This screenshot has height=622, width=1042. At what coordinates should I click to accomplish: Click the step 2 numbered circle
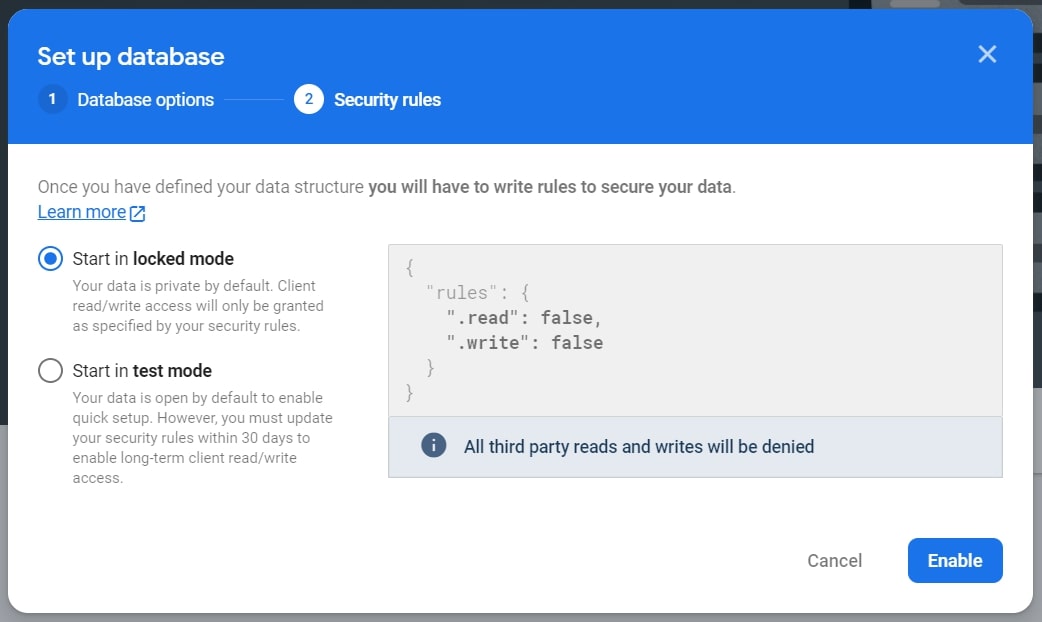[x=309, y=100]
